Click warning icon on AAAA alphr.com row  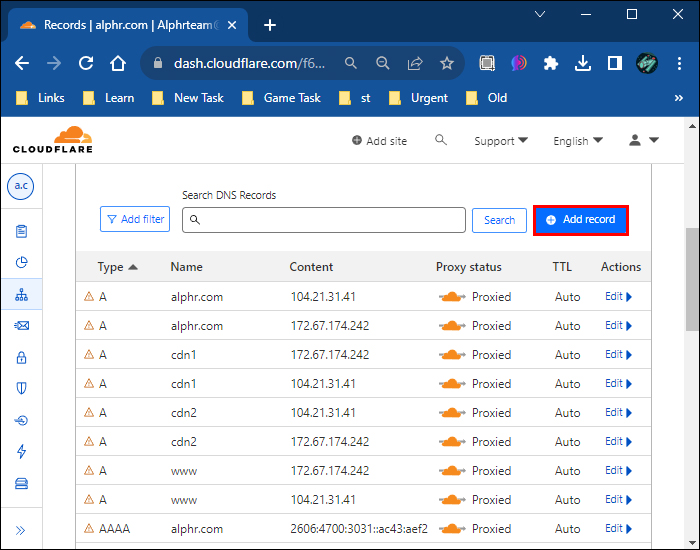pos(89,528)
